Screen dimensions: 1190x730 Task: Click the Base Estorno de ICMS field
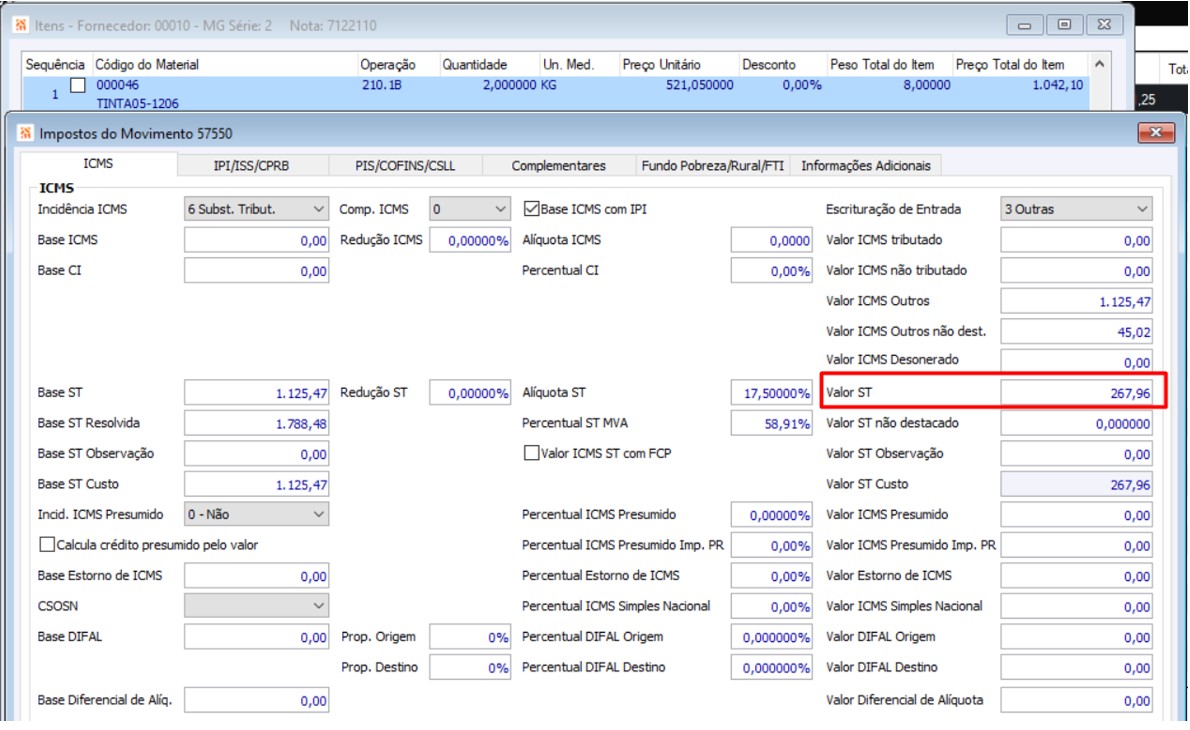[257, 576]
